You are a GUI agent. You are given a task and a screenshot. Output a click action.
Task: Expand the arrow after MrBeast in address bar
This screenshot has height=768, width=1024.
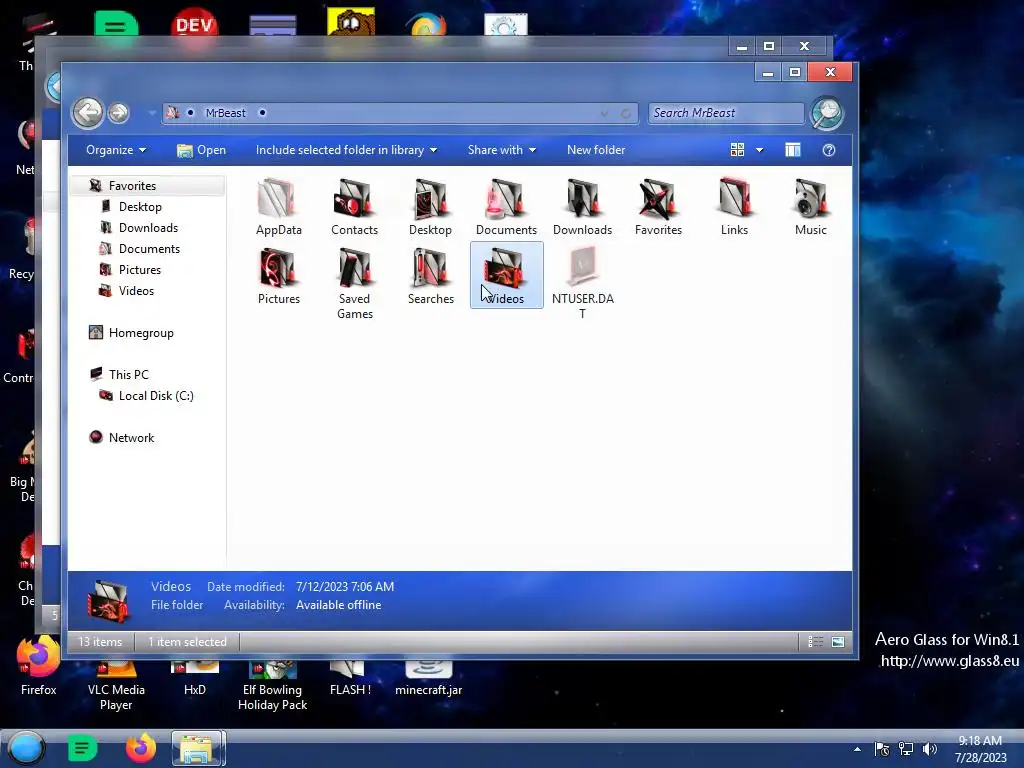(x=262, y=113)
